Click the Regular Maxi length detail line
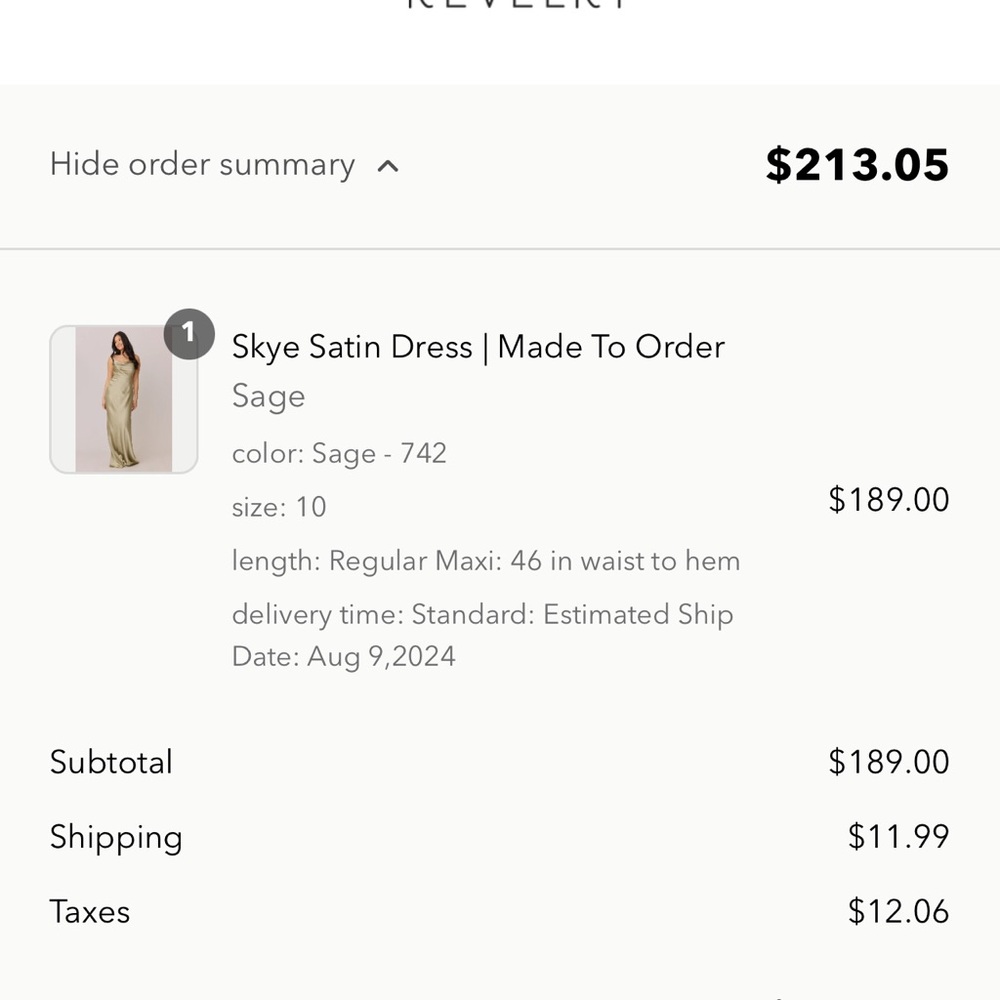This screenshot has height=1000, width=1000. click(x=486, y=561)
